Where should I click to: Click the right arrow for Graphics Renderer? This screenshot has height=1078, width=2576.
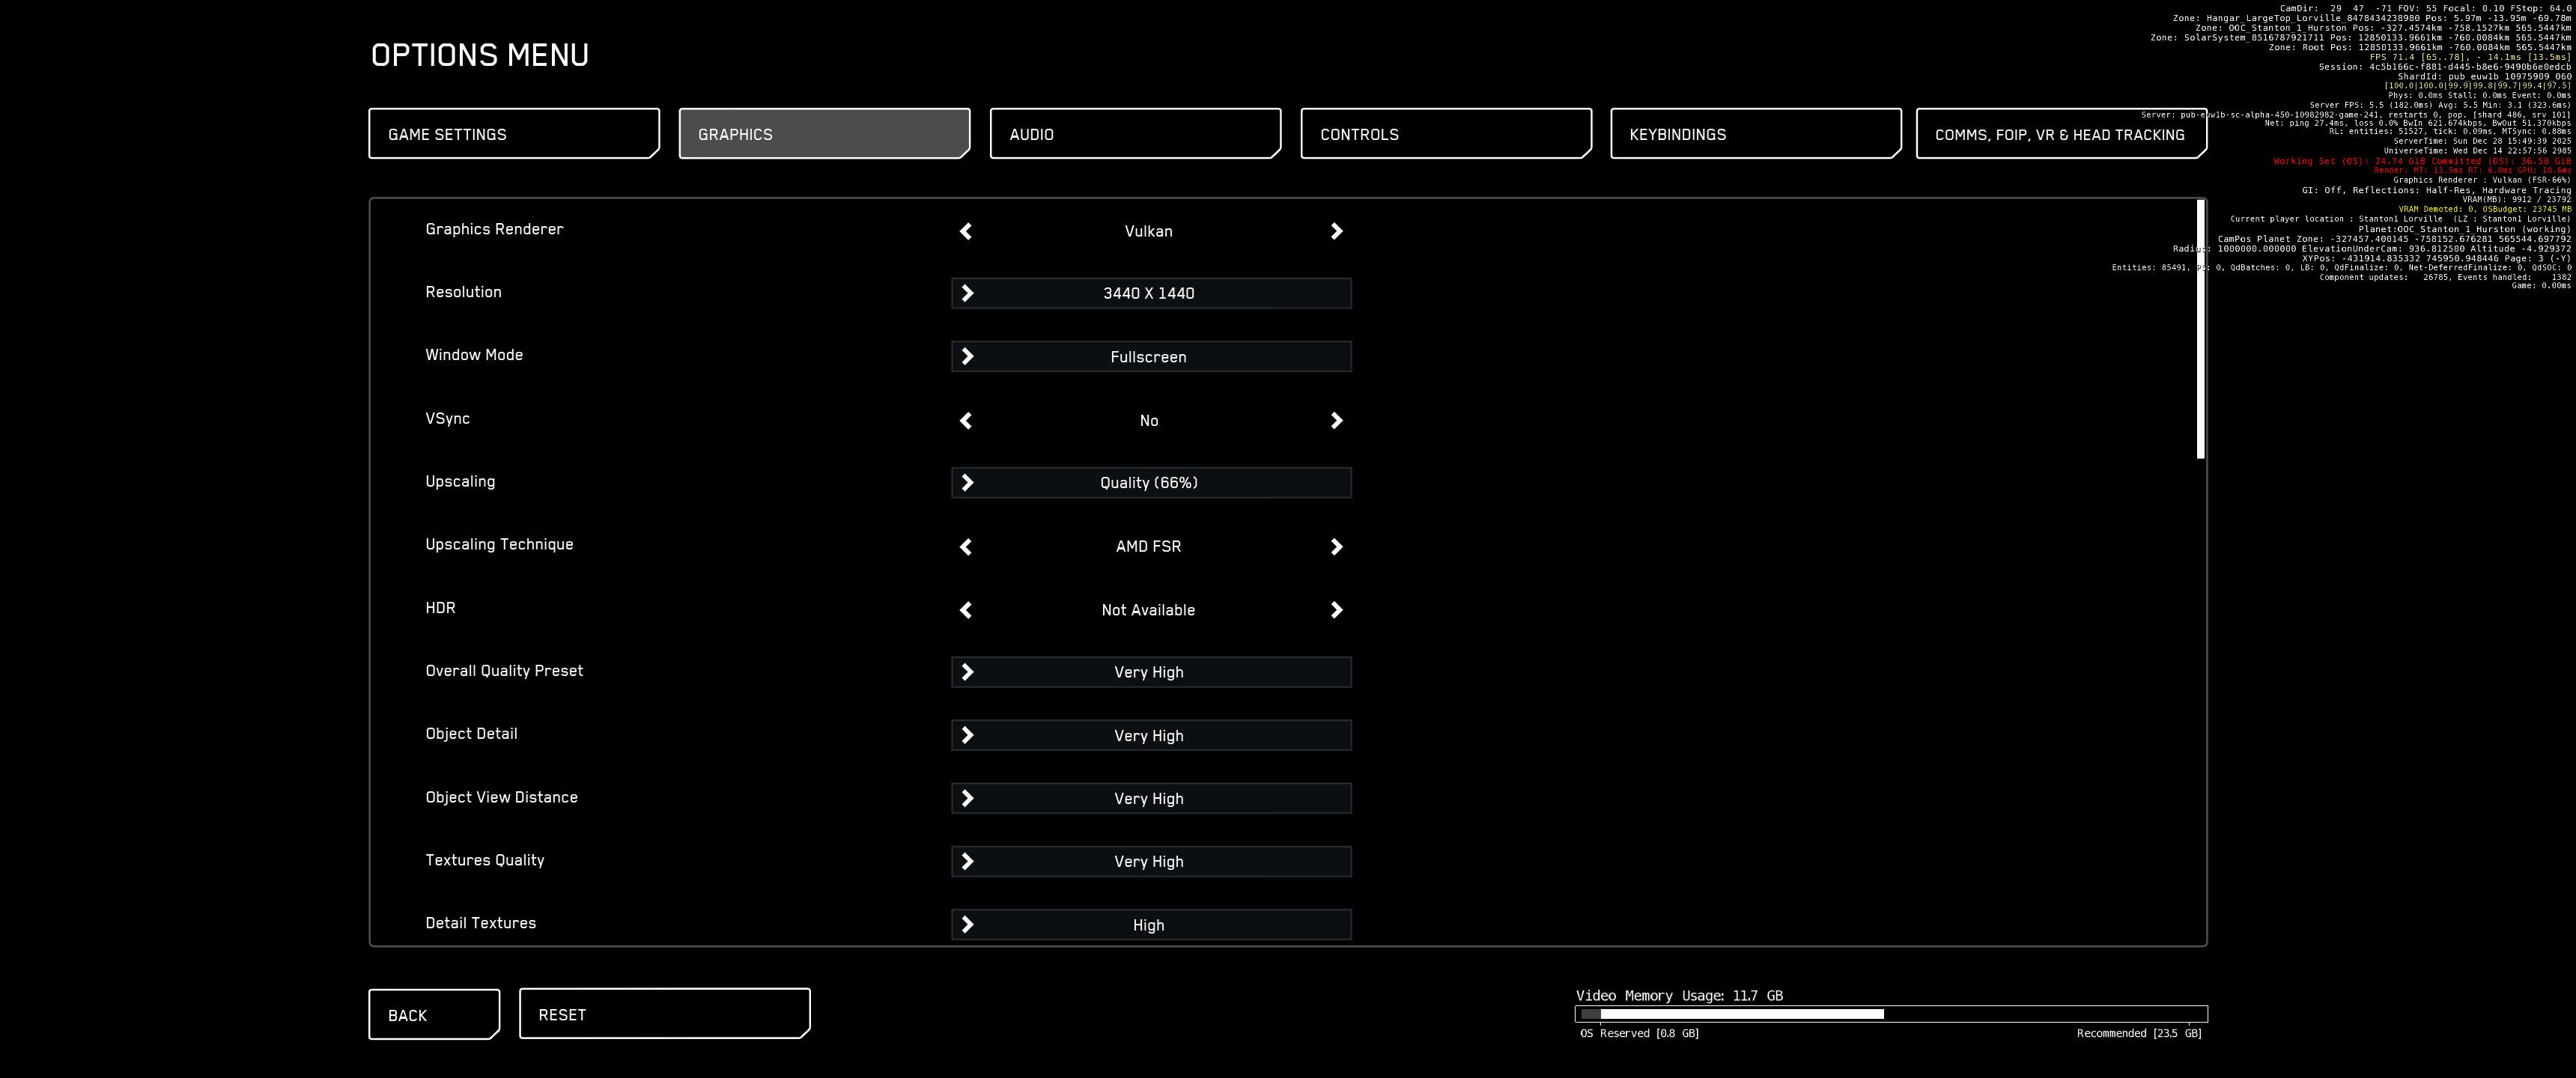tap(1336, 231)
